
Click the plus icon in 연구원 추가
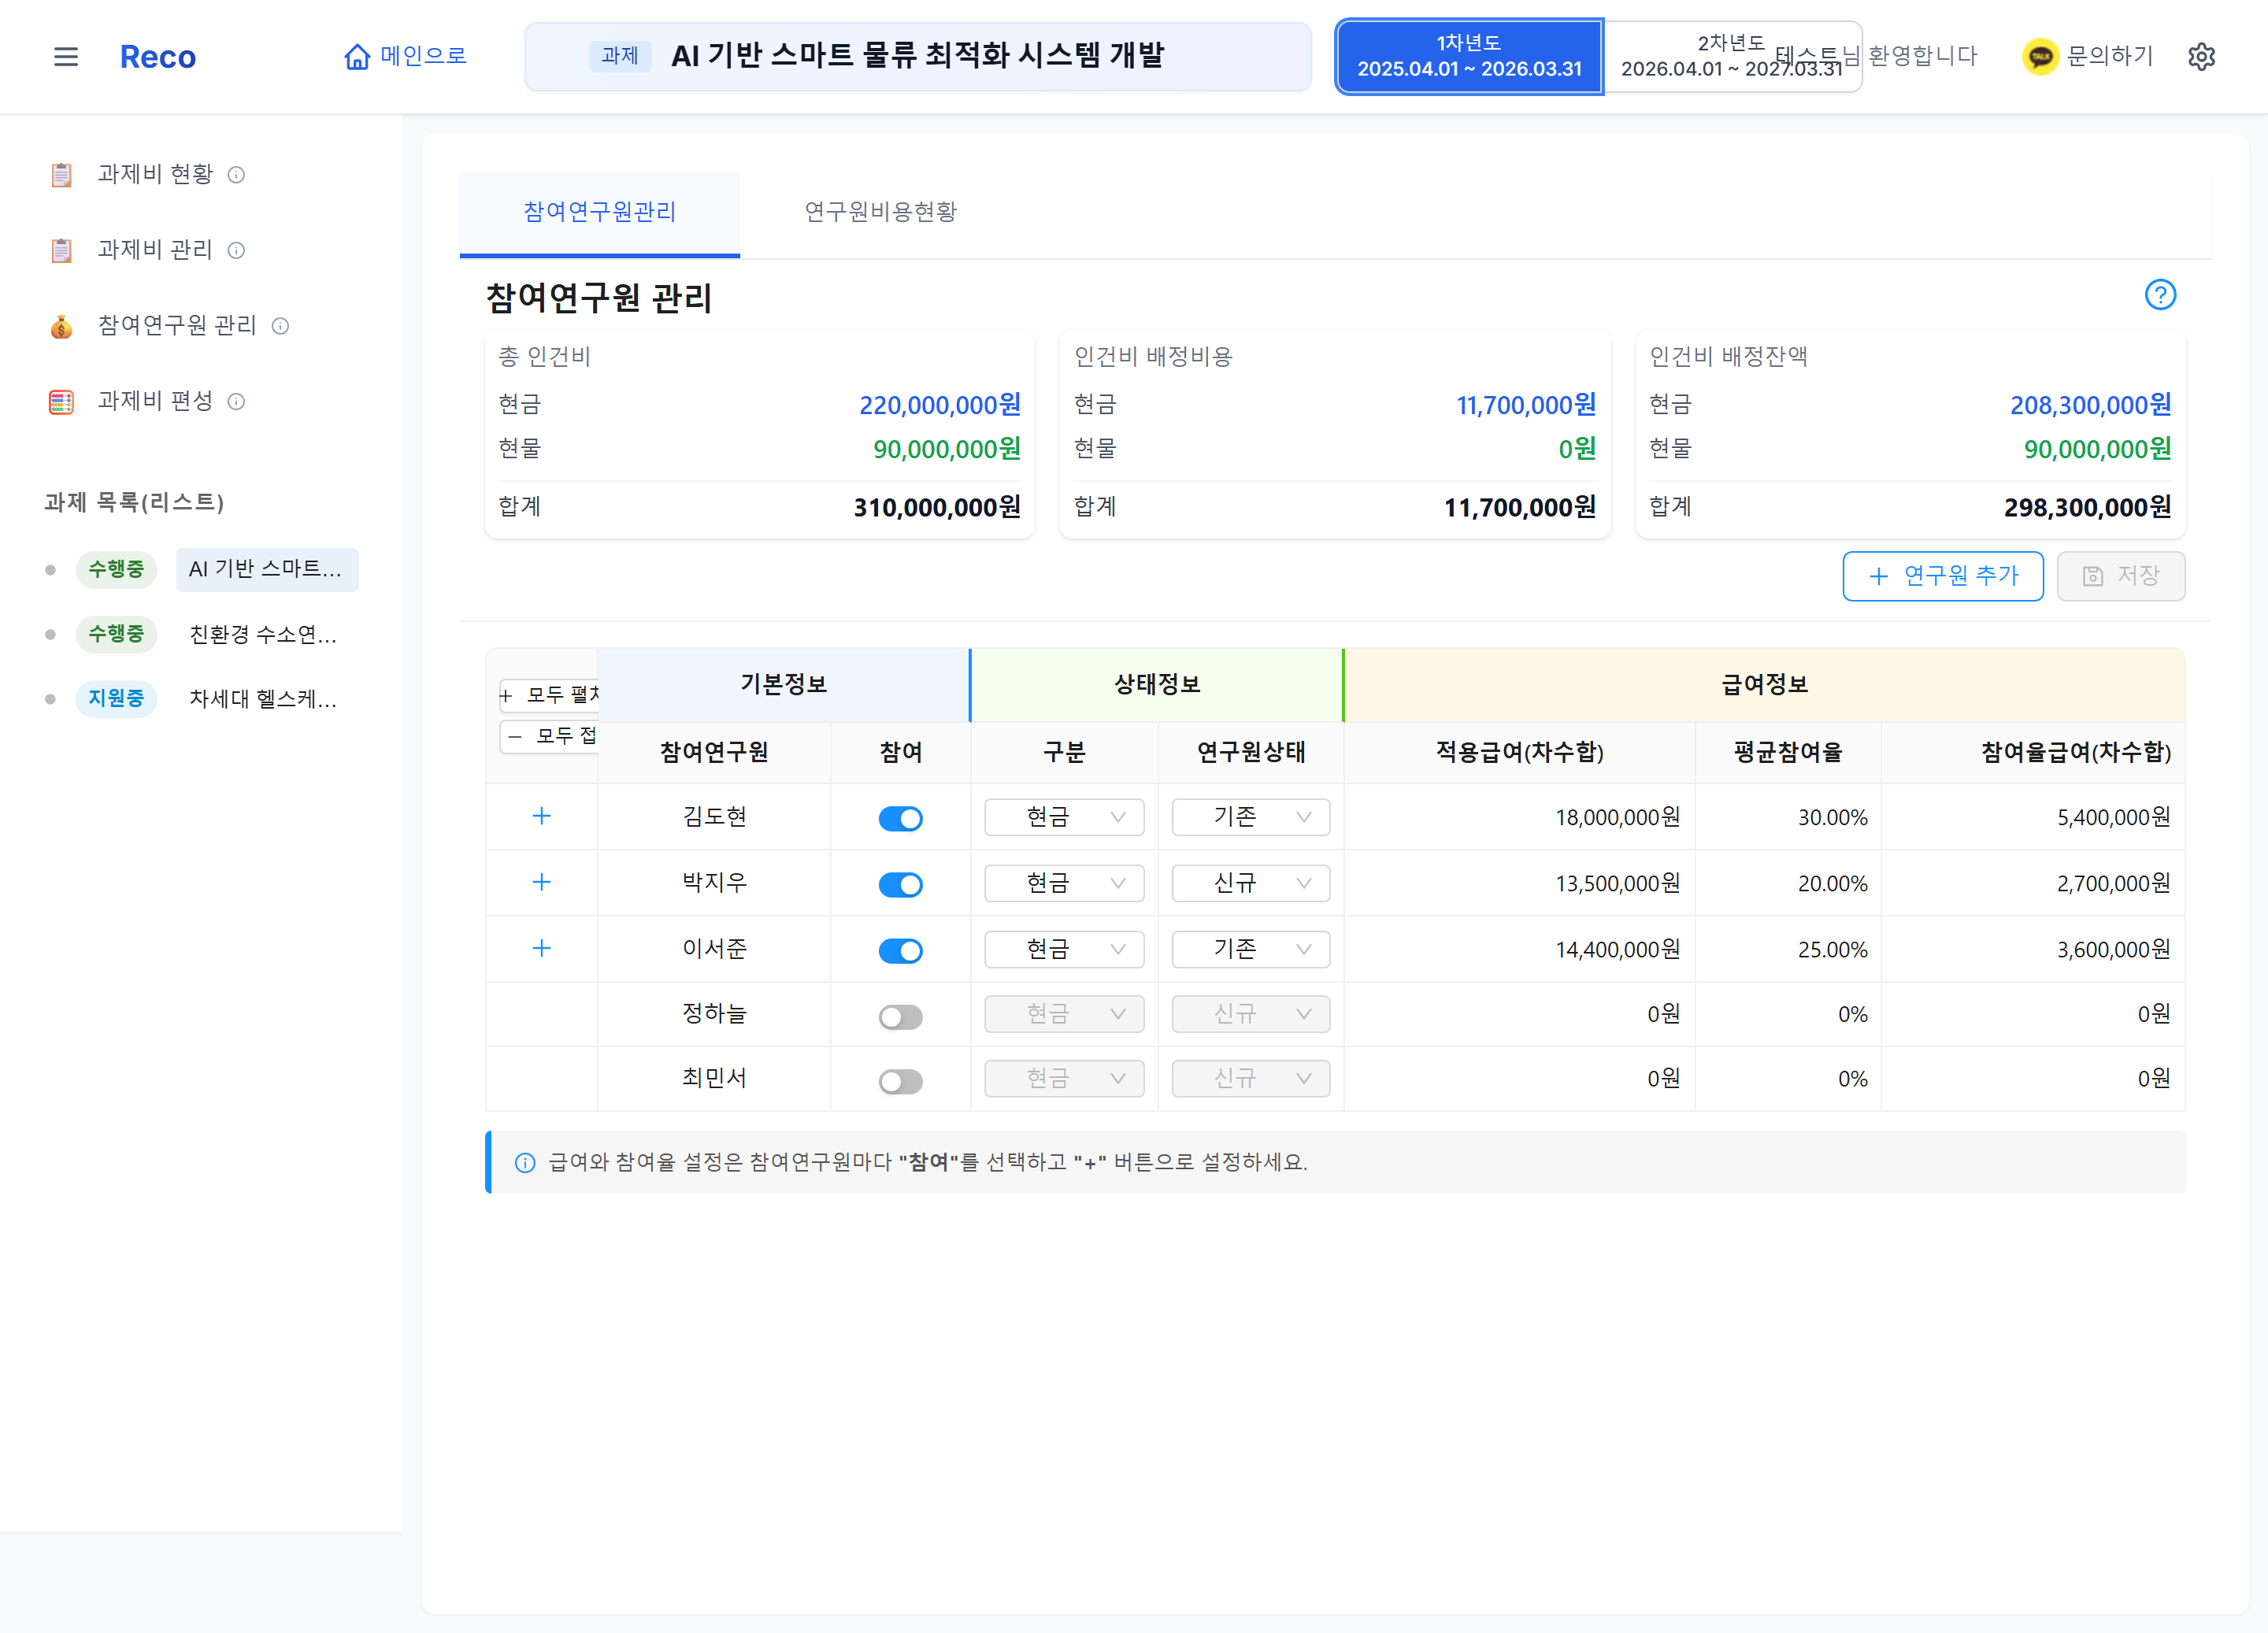coord(1879,576)
